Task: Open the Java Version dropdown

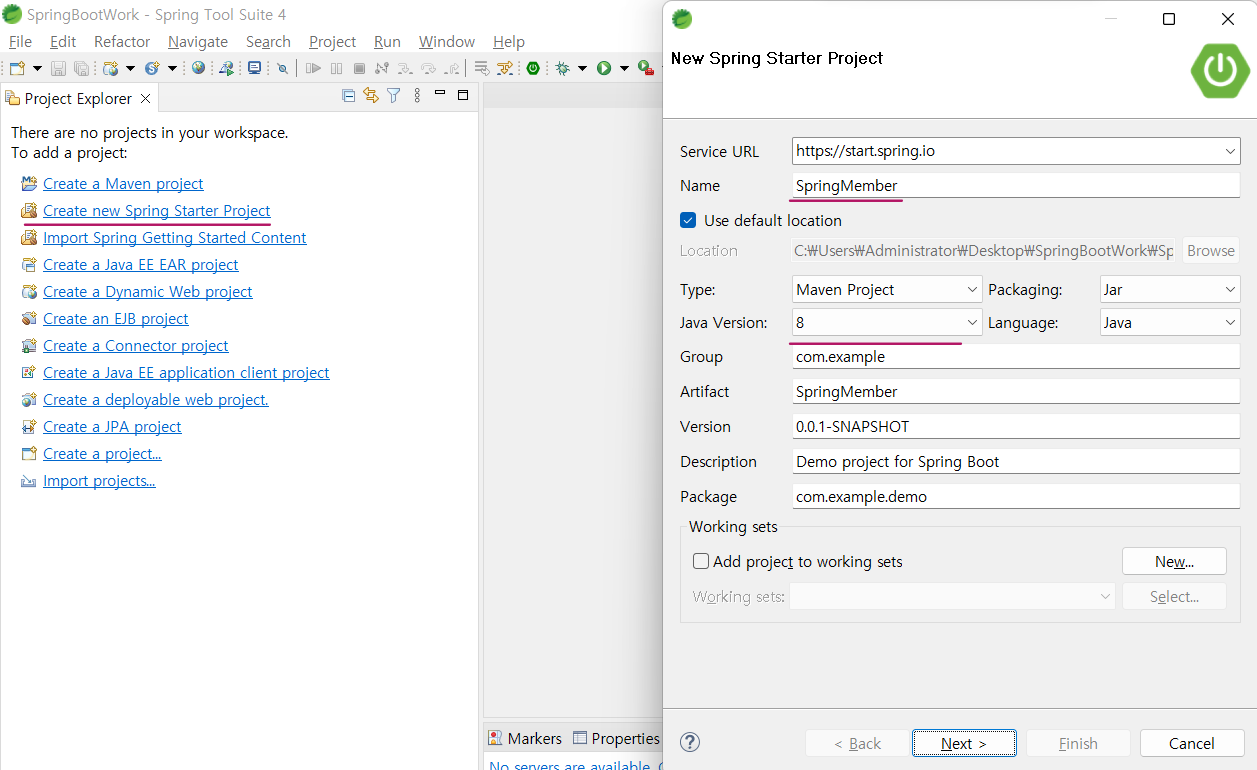Action: pyautogui.click(x=972, y=323)
